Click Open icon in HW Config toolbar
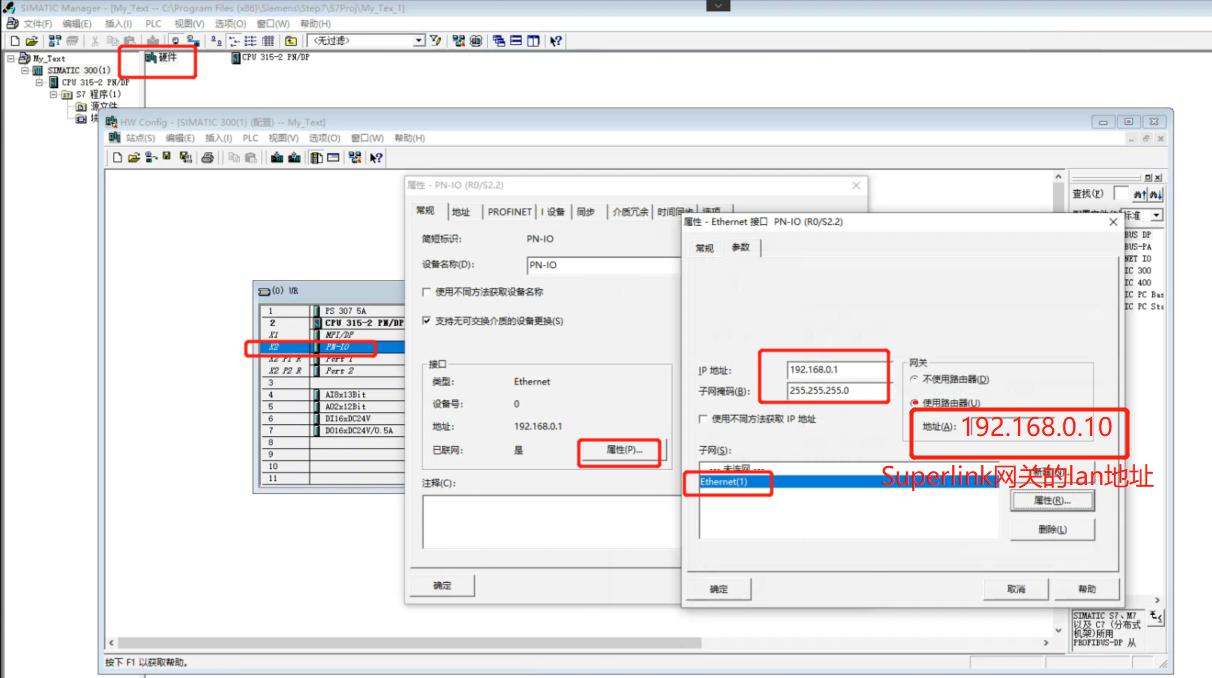 [133, 157]
